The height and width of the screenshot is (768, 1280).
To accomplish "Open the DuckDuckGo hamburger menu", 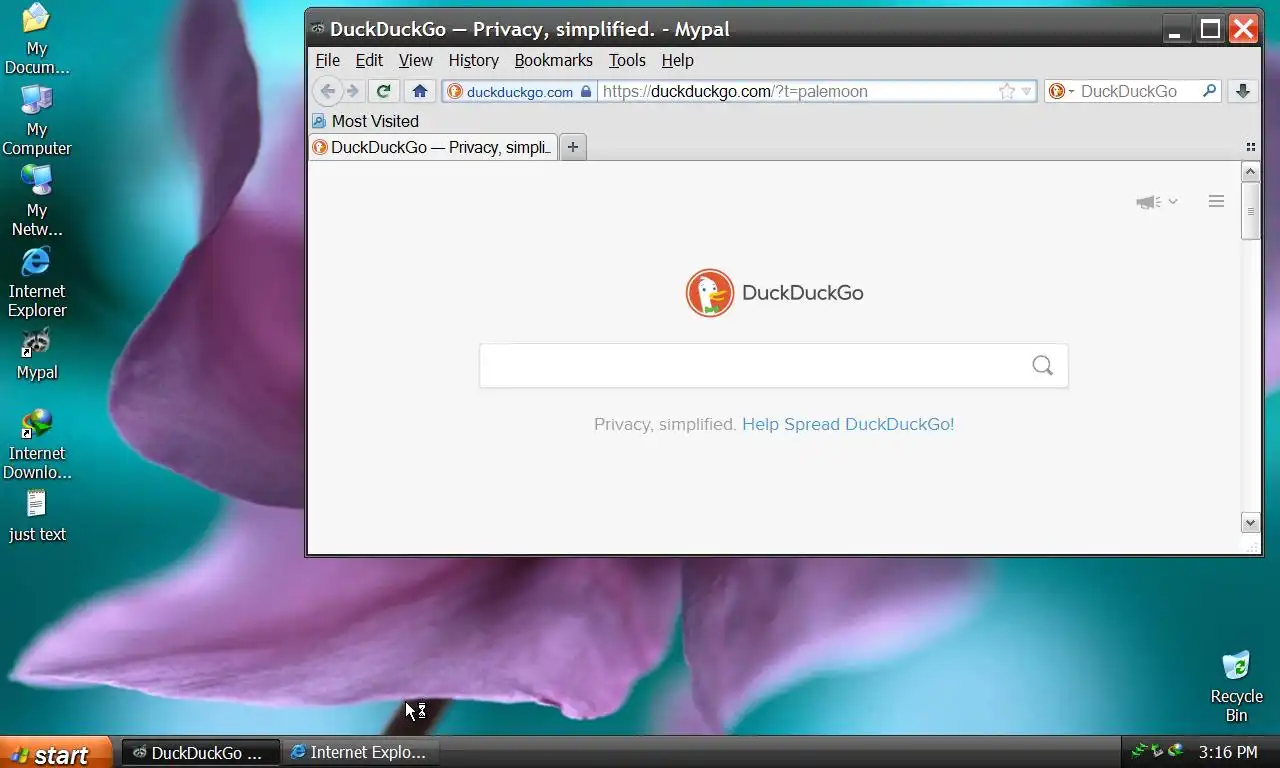I will (x=1216, y=201).
